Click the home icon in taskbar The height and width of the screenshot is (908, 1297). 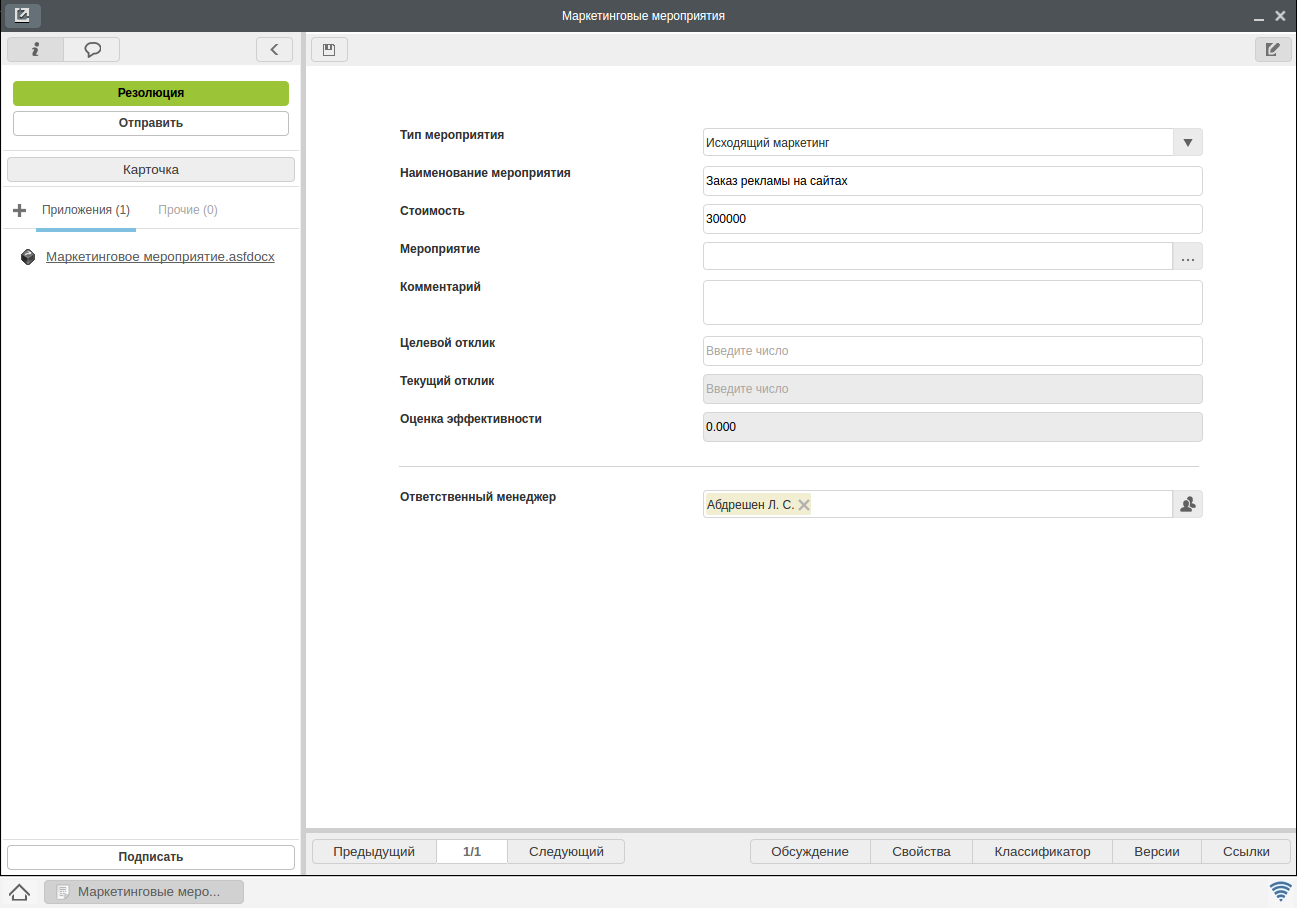coord(19,892)
